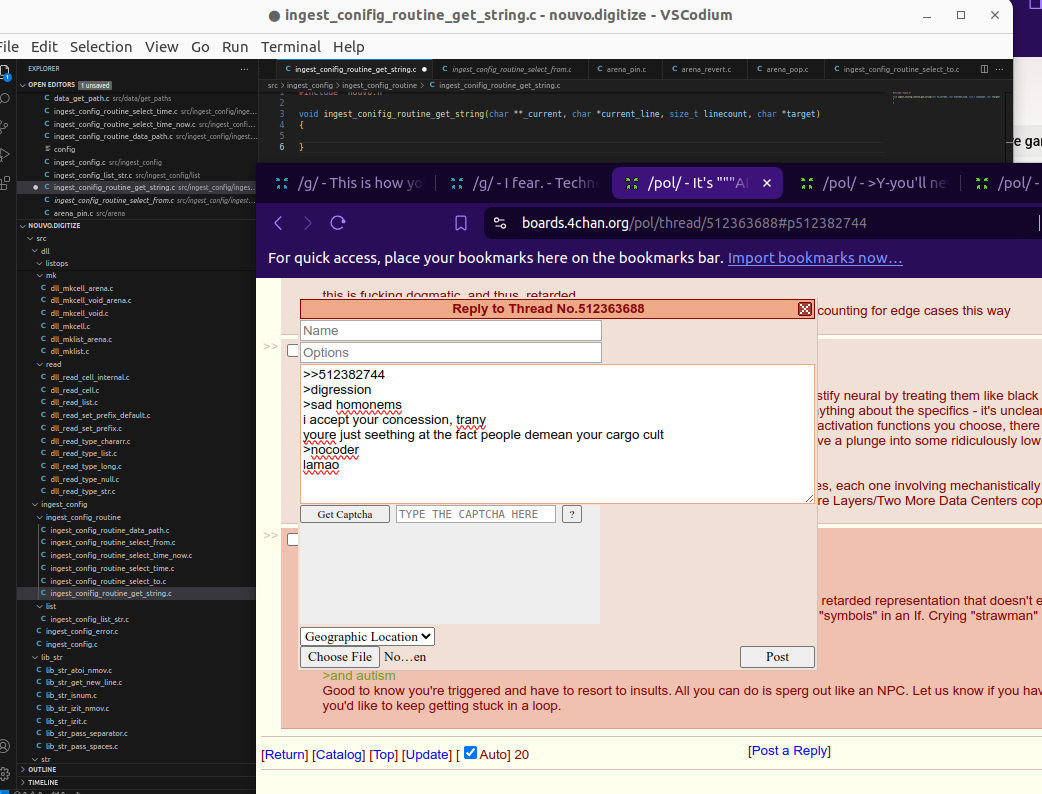Open the Extensions view in the activity bar
The height and width of the screenshot is (794, 1042).
click(x=5, y=183)
